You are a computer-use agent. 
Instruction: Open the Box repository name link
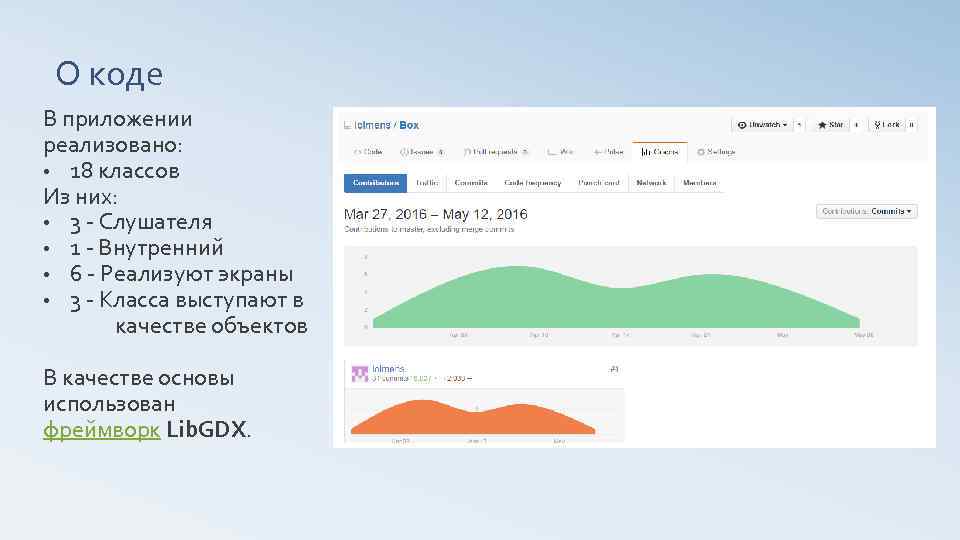click(x=409, y=125)
